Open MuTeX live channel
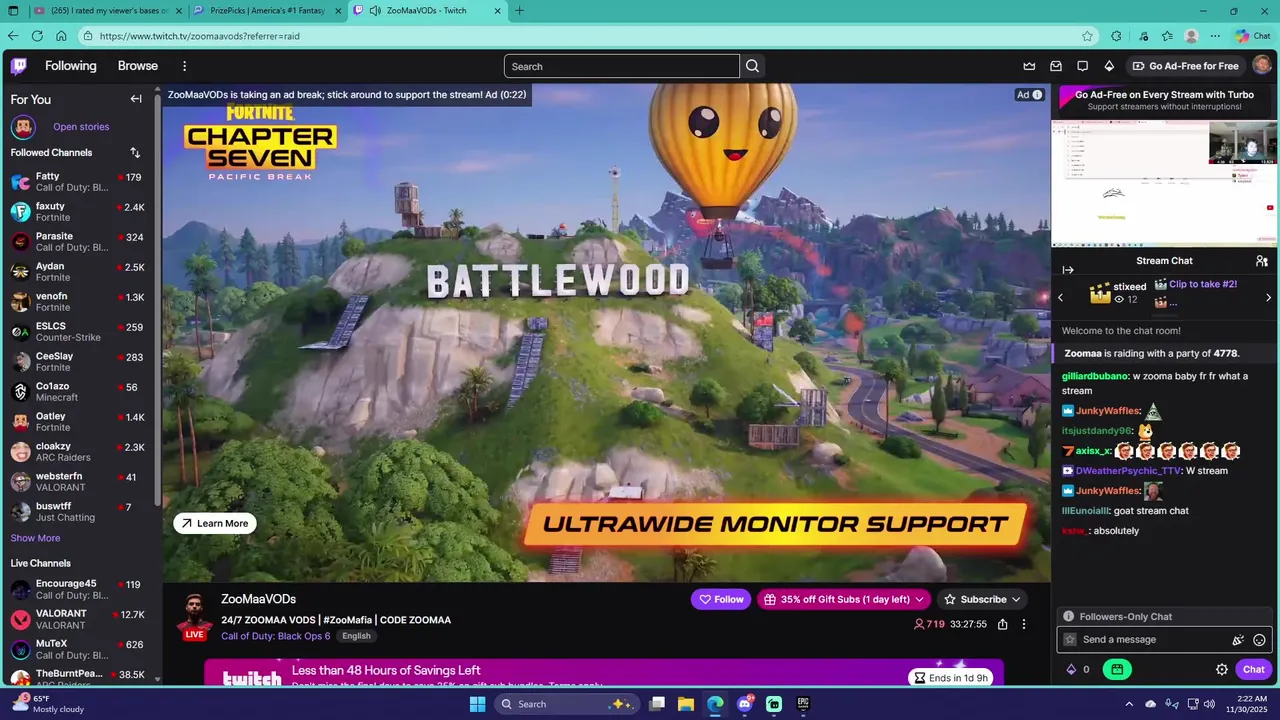1280x720 pixels. click(x=78, y=650)
